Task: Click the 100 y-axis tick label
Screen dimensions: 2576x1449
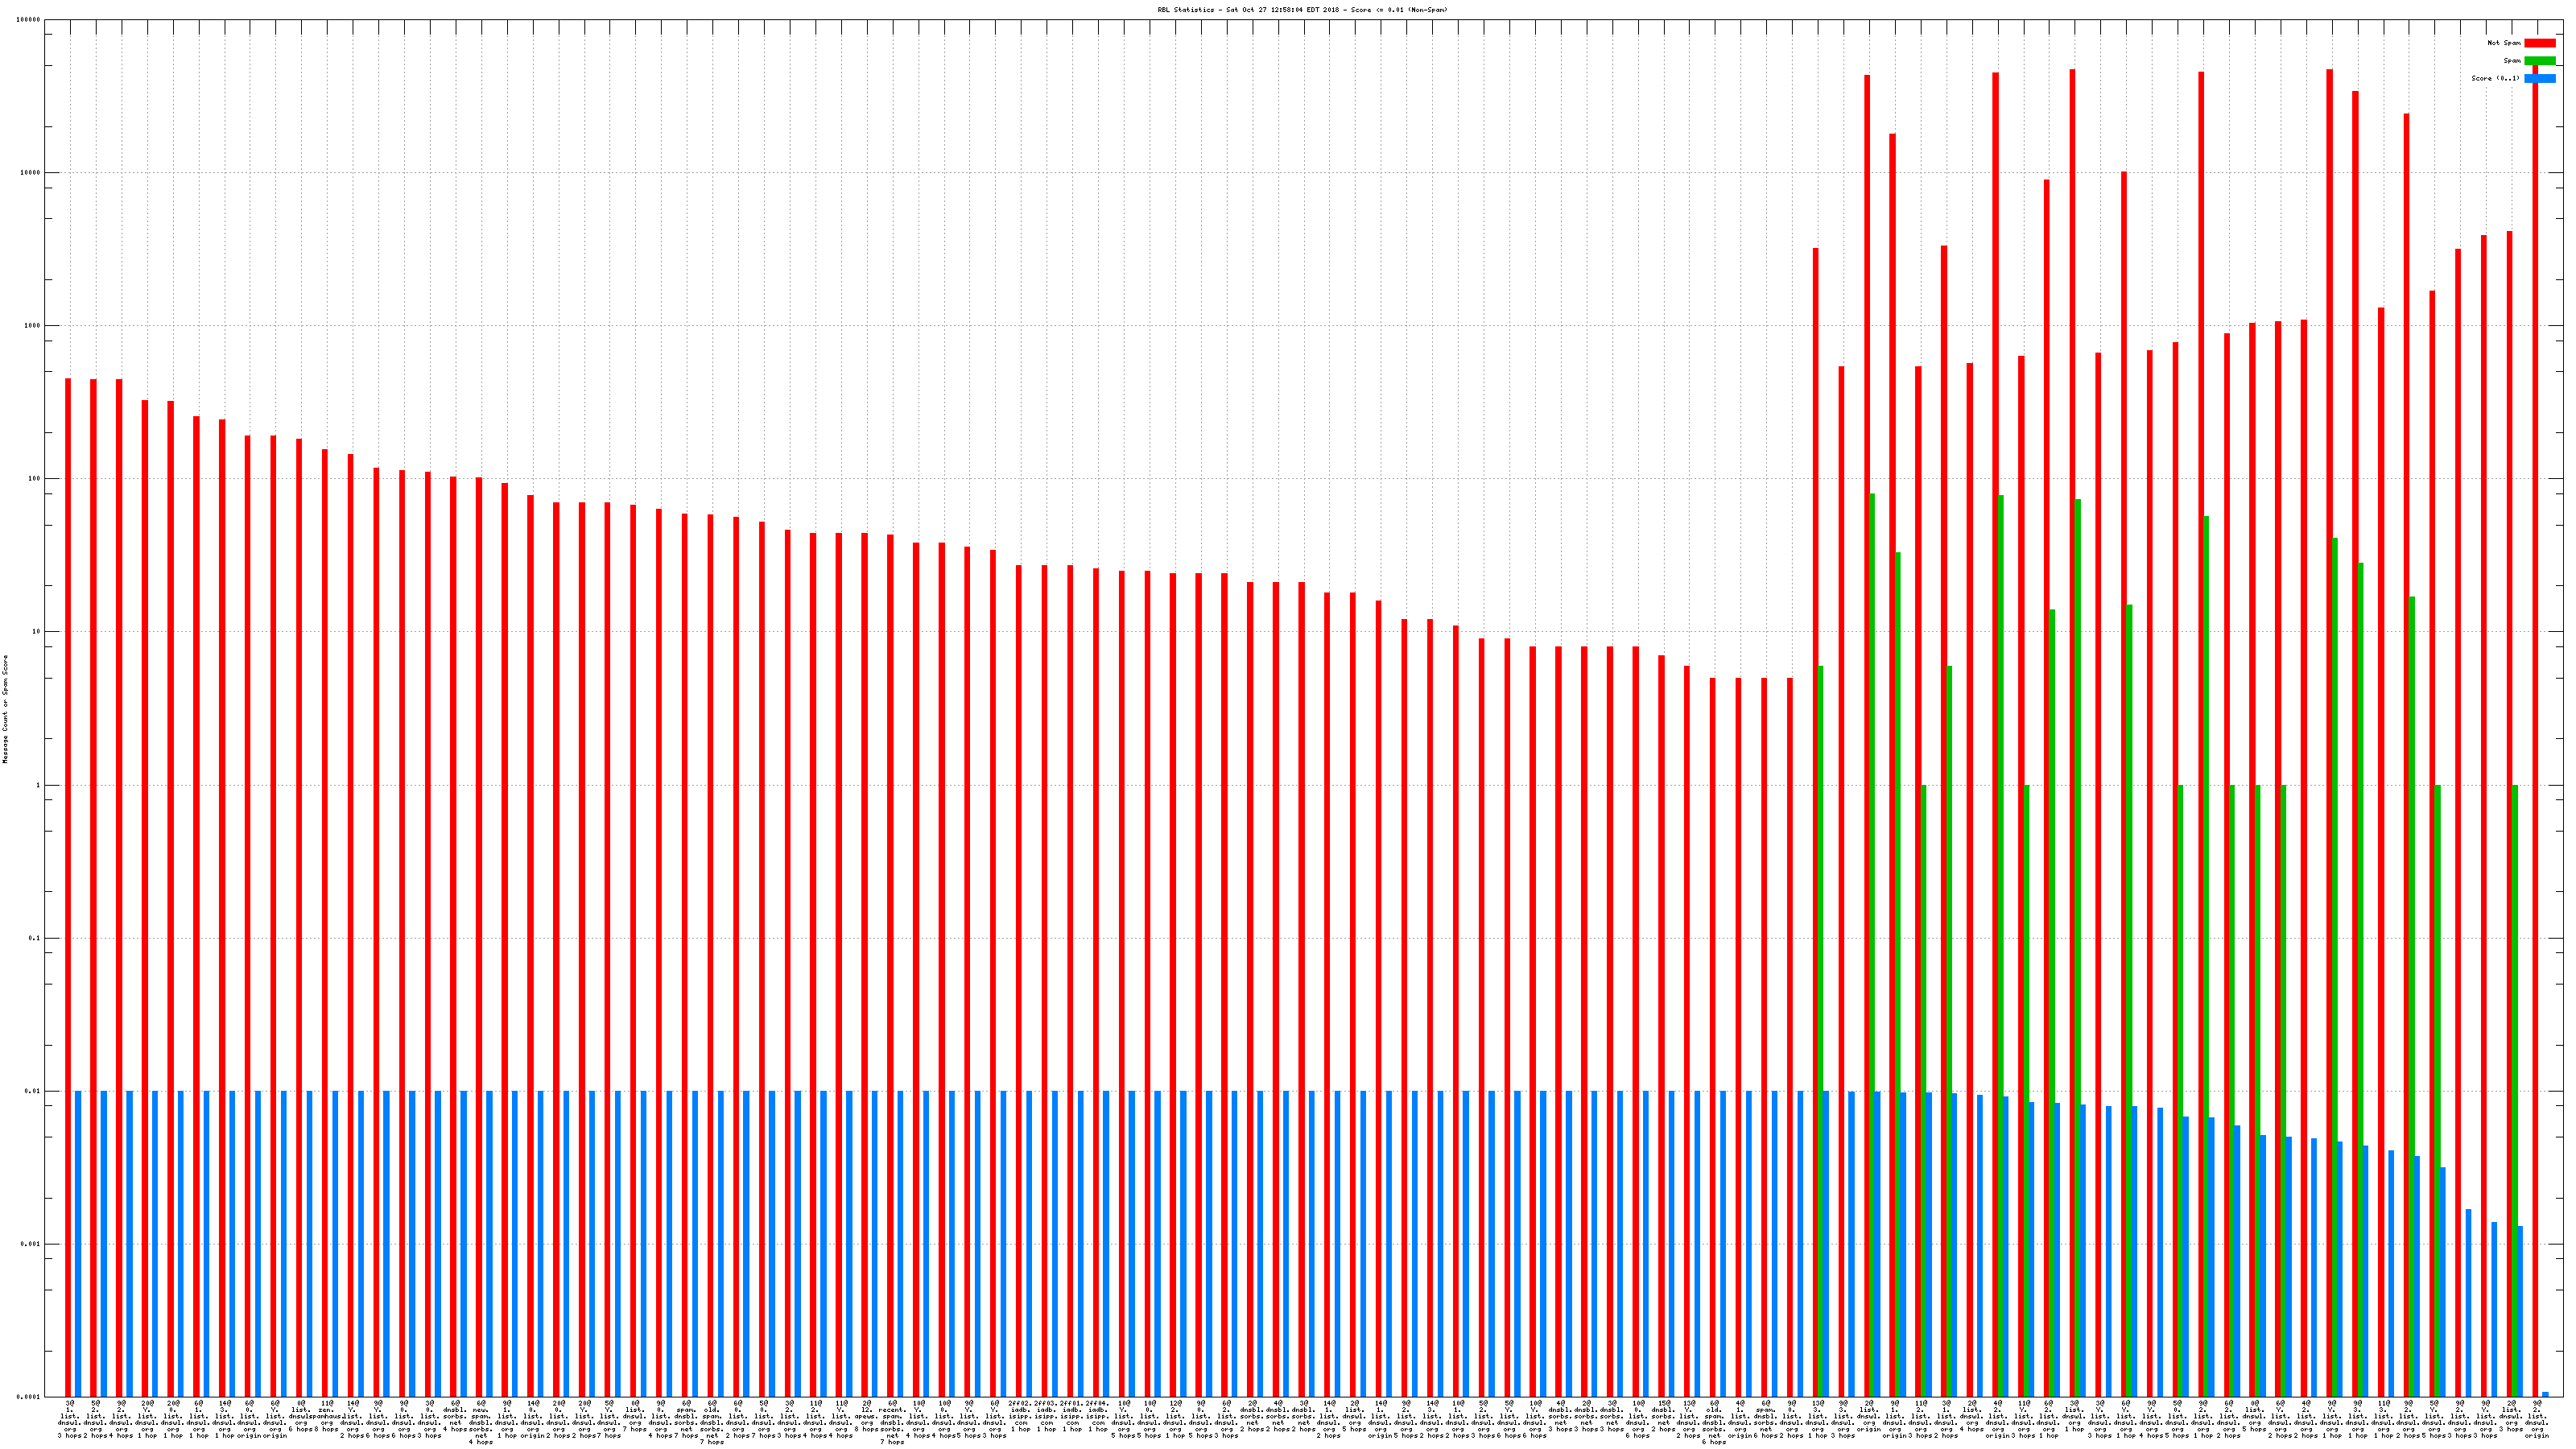Action: tap(35, 479)
